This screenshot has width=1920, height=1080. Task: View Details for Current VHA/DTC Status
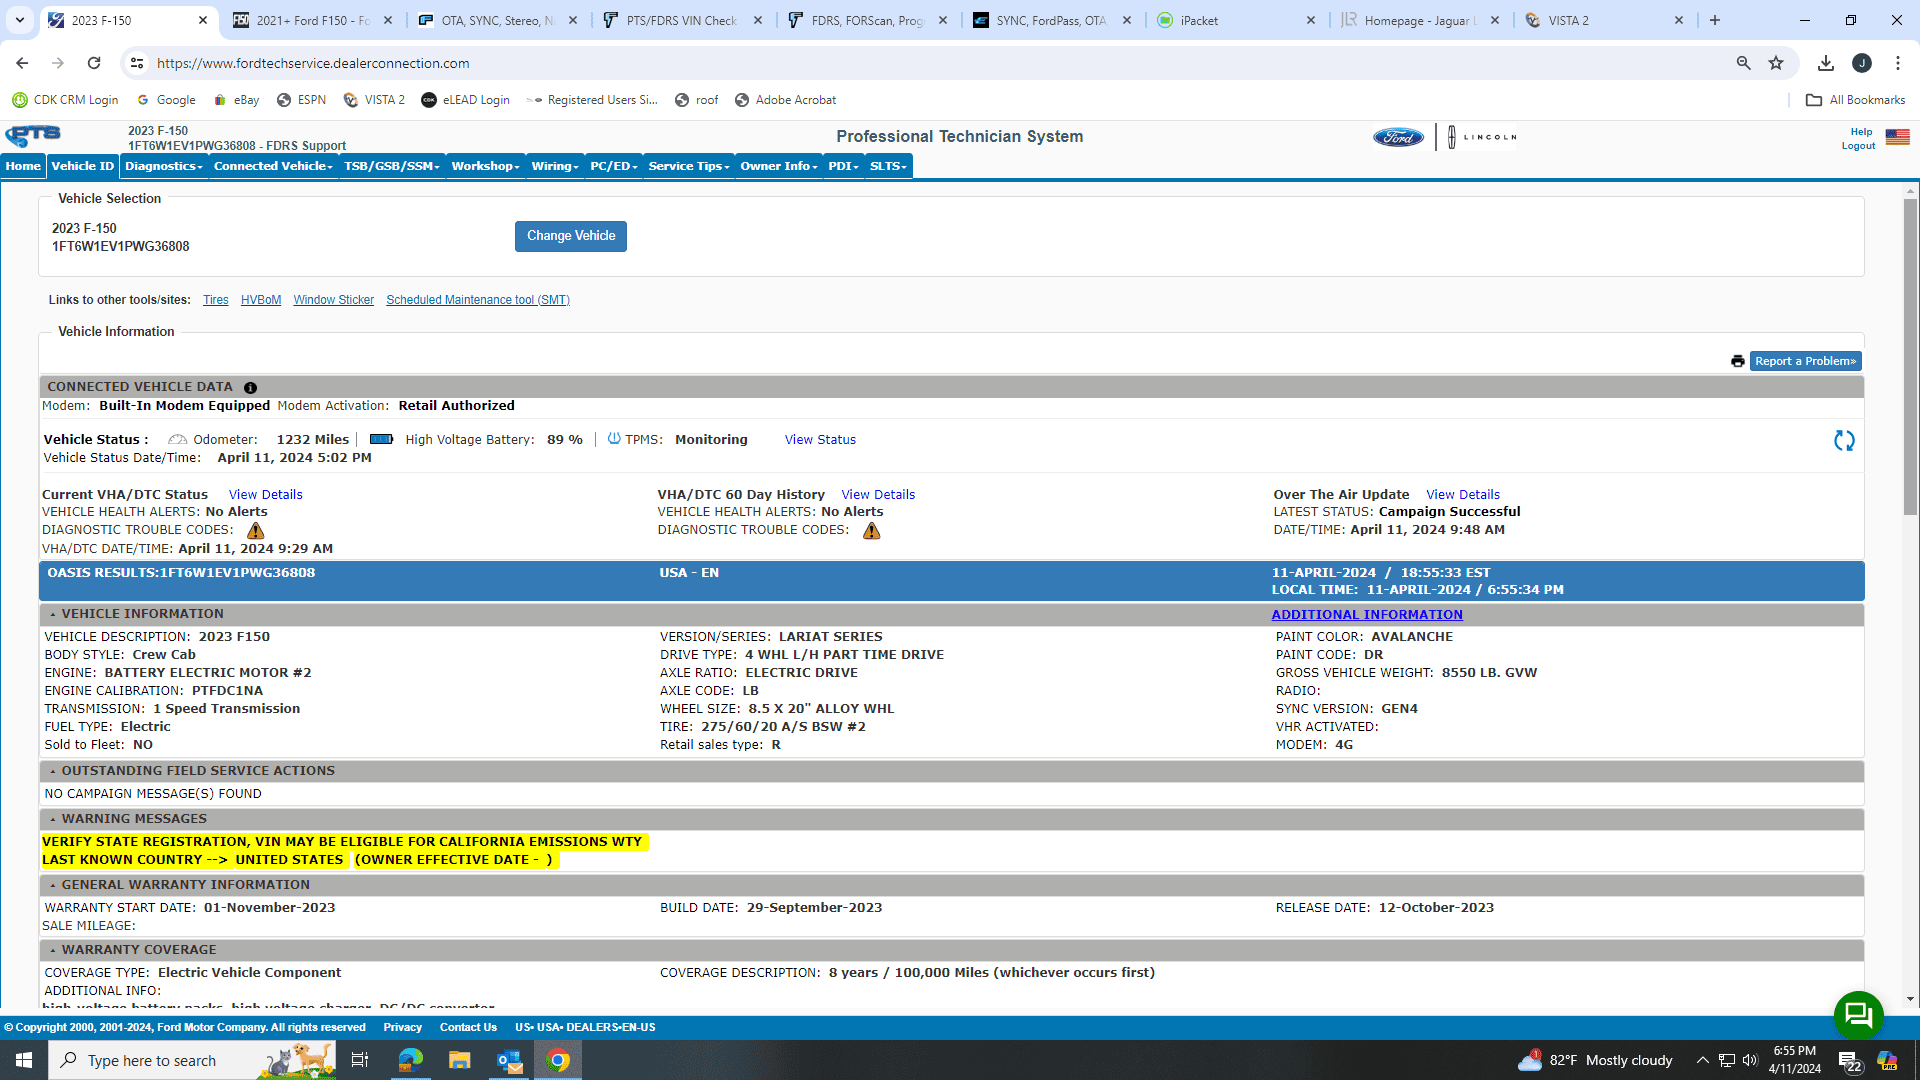click(x=265, y=495)
